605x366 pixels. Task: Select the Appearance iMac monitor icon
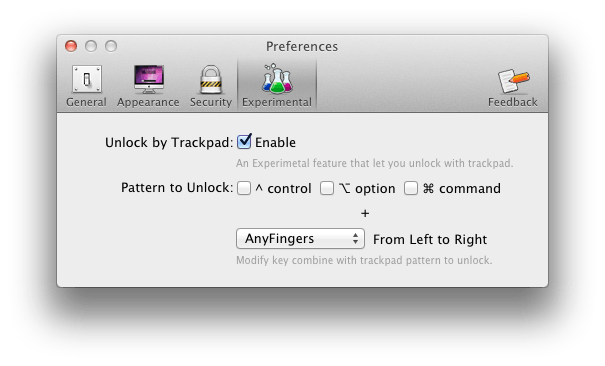149,79
